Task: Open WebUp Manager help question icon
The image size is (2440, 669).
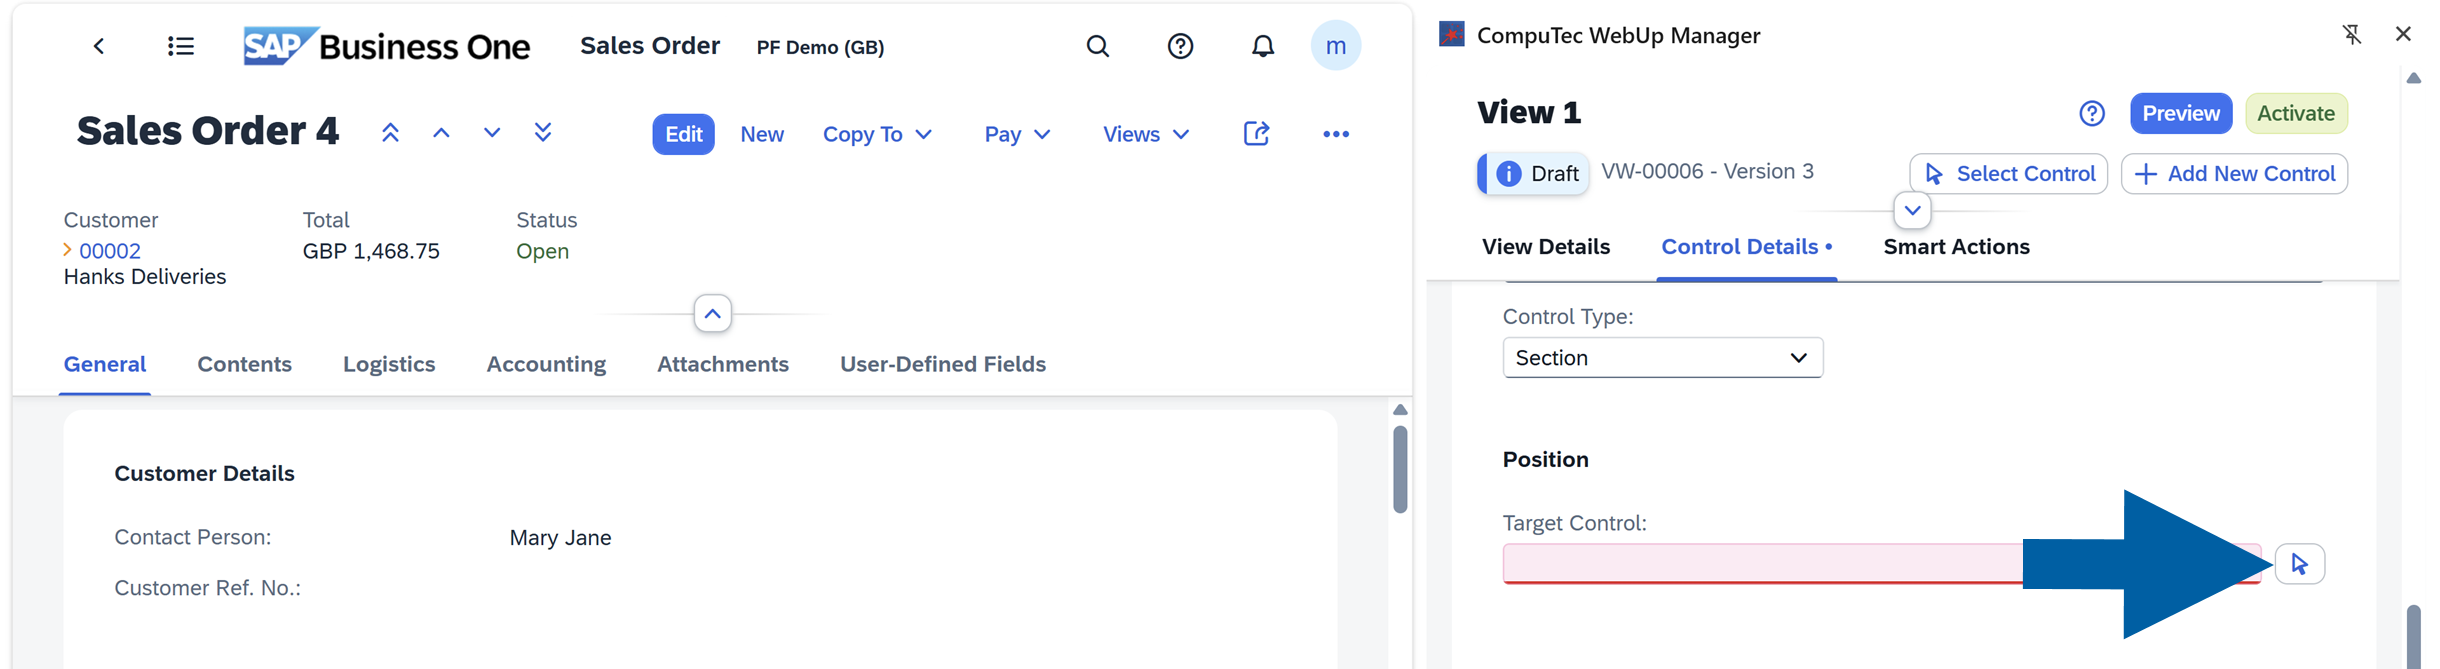Action: point(2092,114)
